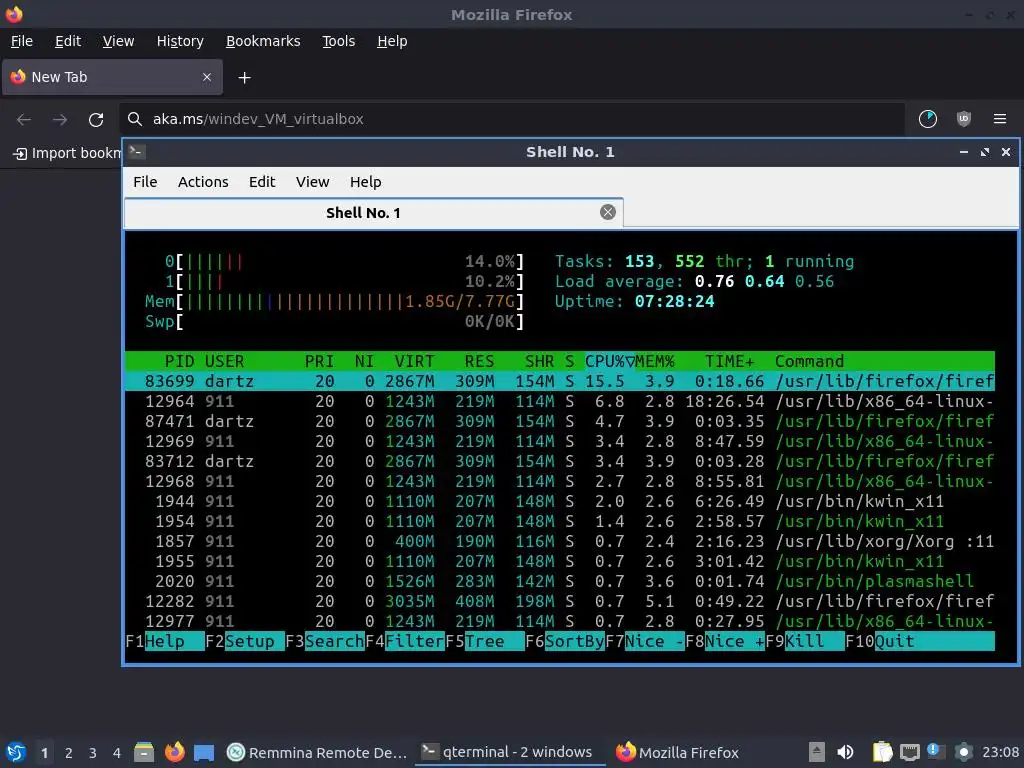Image resolution: width=1024 pixels, height=768 pixels.
Task: Open the Lubuntu application menu icon
Action: 16,752
